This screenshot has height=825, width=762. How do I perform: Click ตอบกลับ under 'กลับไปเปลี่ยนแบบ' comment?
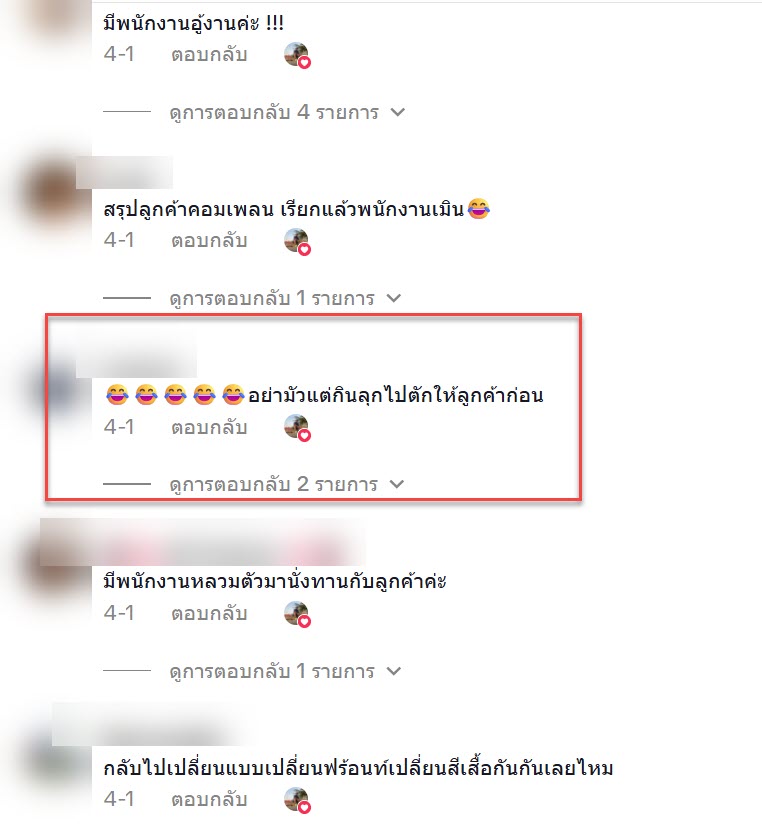[x=209, y=800]
